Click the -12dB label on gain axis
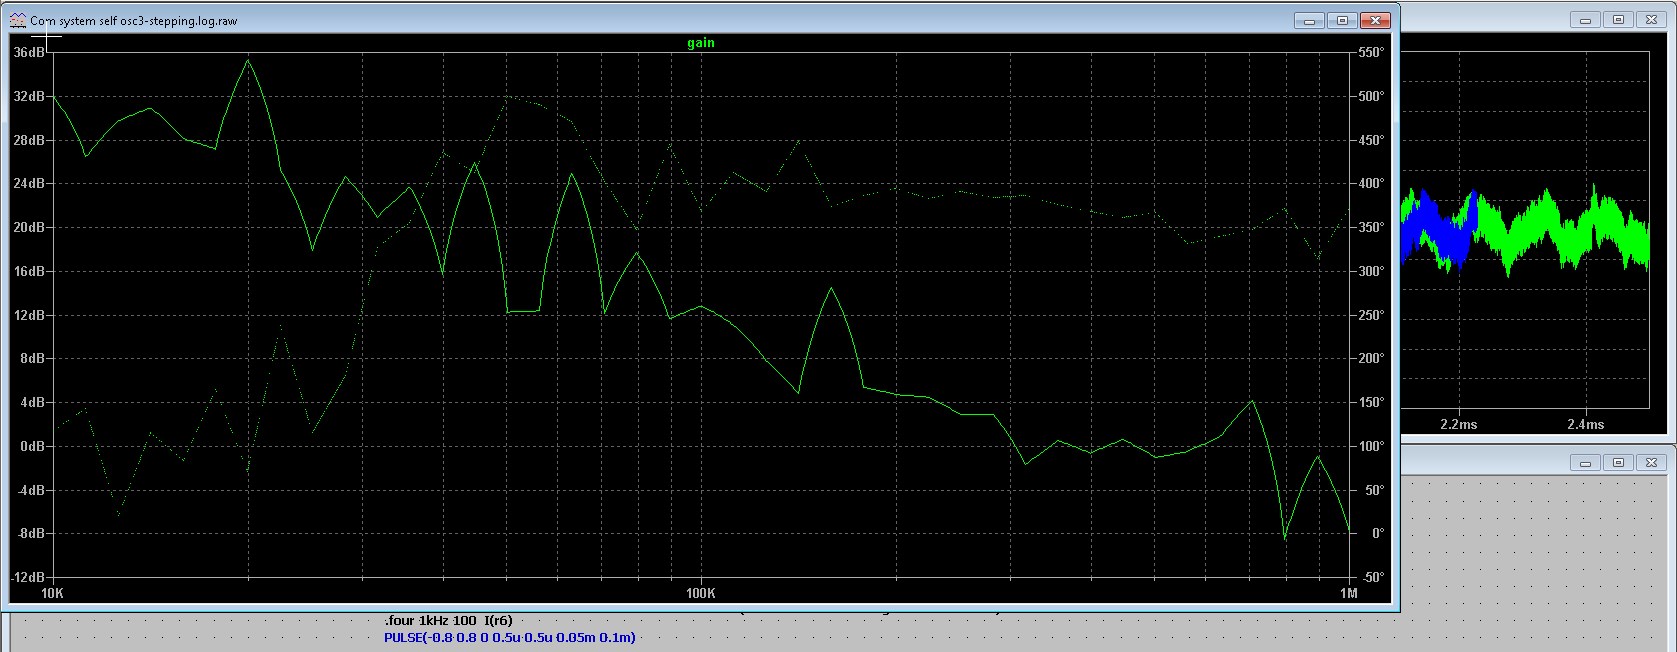The image size is (1677, 652). click(x=29, y=577)
